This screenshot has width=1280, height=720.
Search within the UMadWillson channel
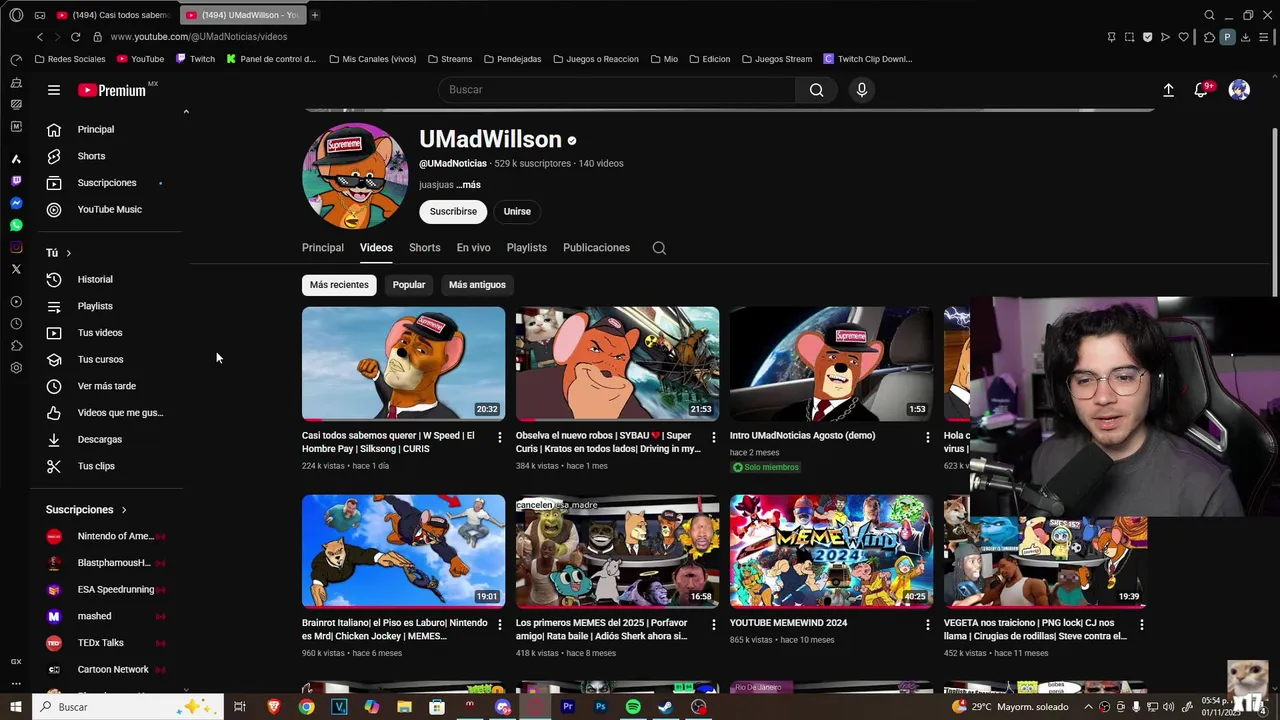[x=659, y=248]
